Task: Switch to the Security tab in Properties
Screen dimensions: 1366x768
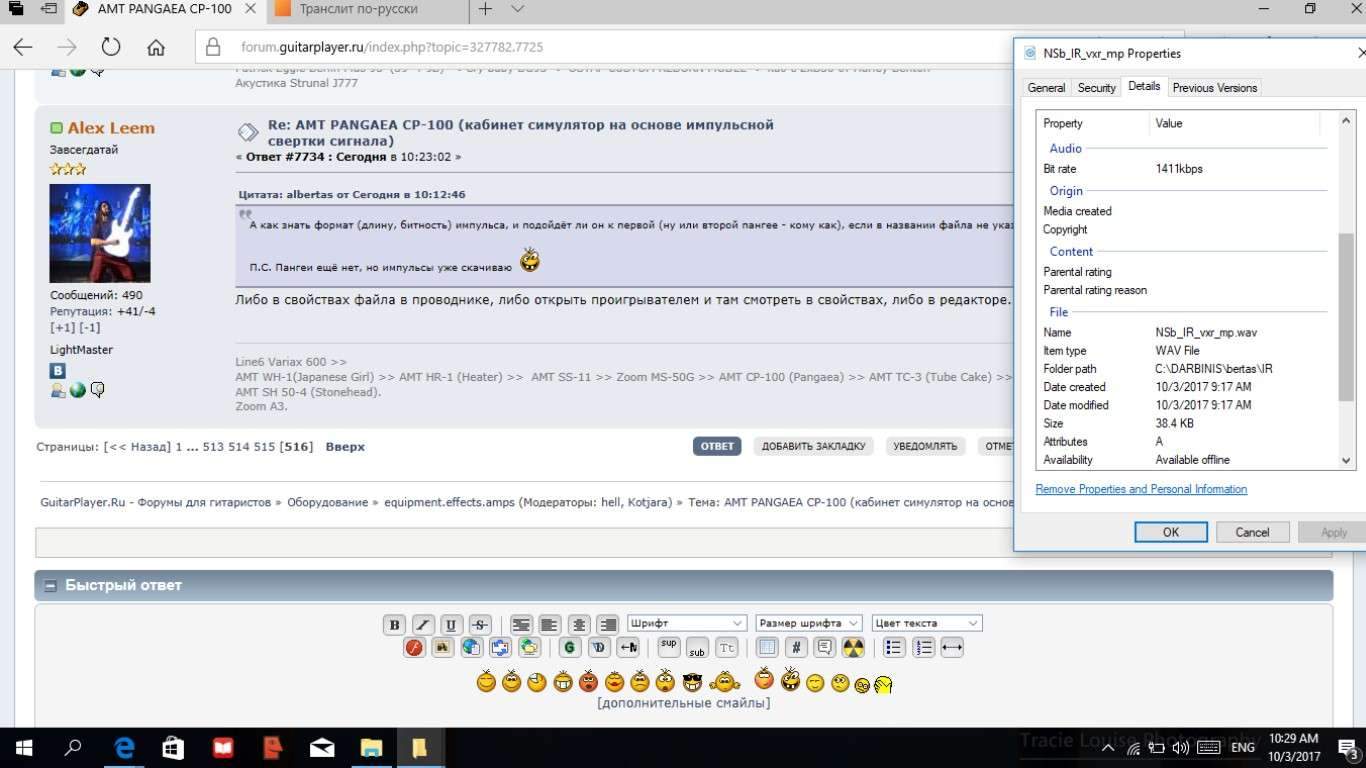Action: 1096,88
